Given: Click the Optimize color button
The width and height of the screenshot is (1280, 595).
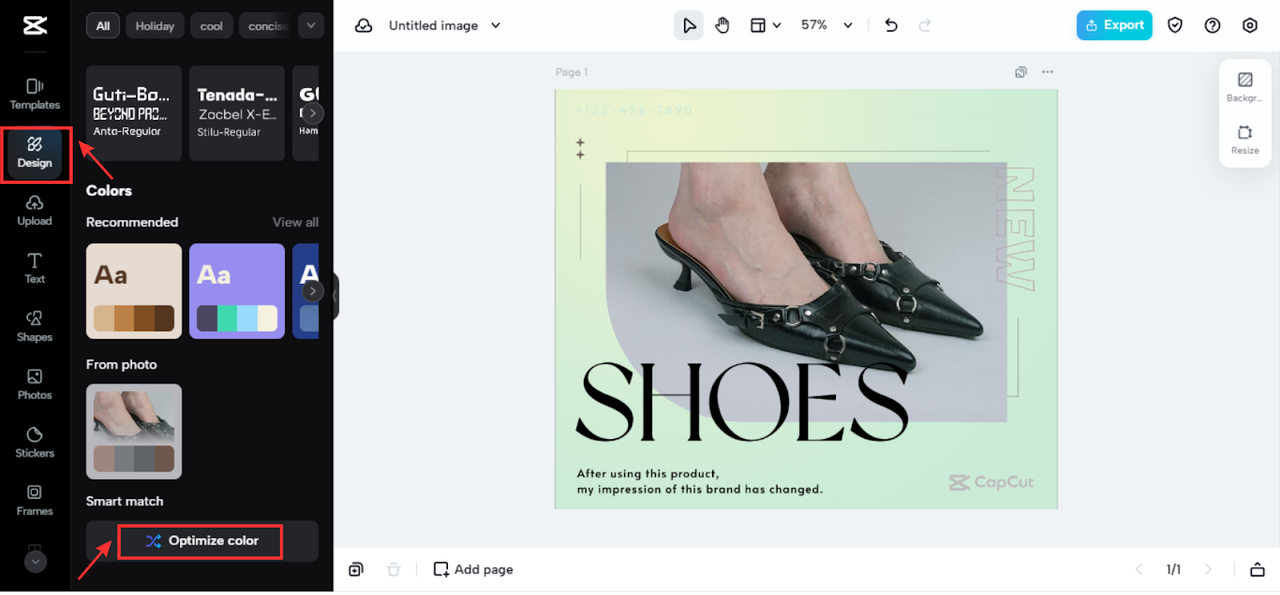Looking at the screenshot, I should coord(202,541).
